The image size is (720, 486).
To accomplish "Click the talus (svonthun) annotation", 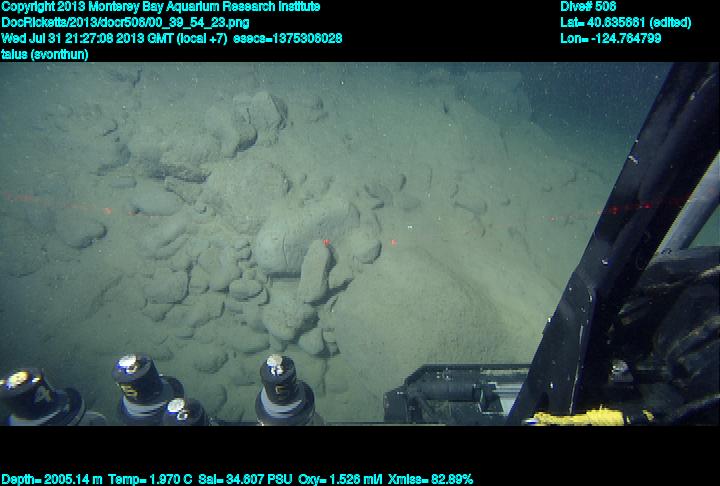I will (45, 54).
